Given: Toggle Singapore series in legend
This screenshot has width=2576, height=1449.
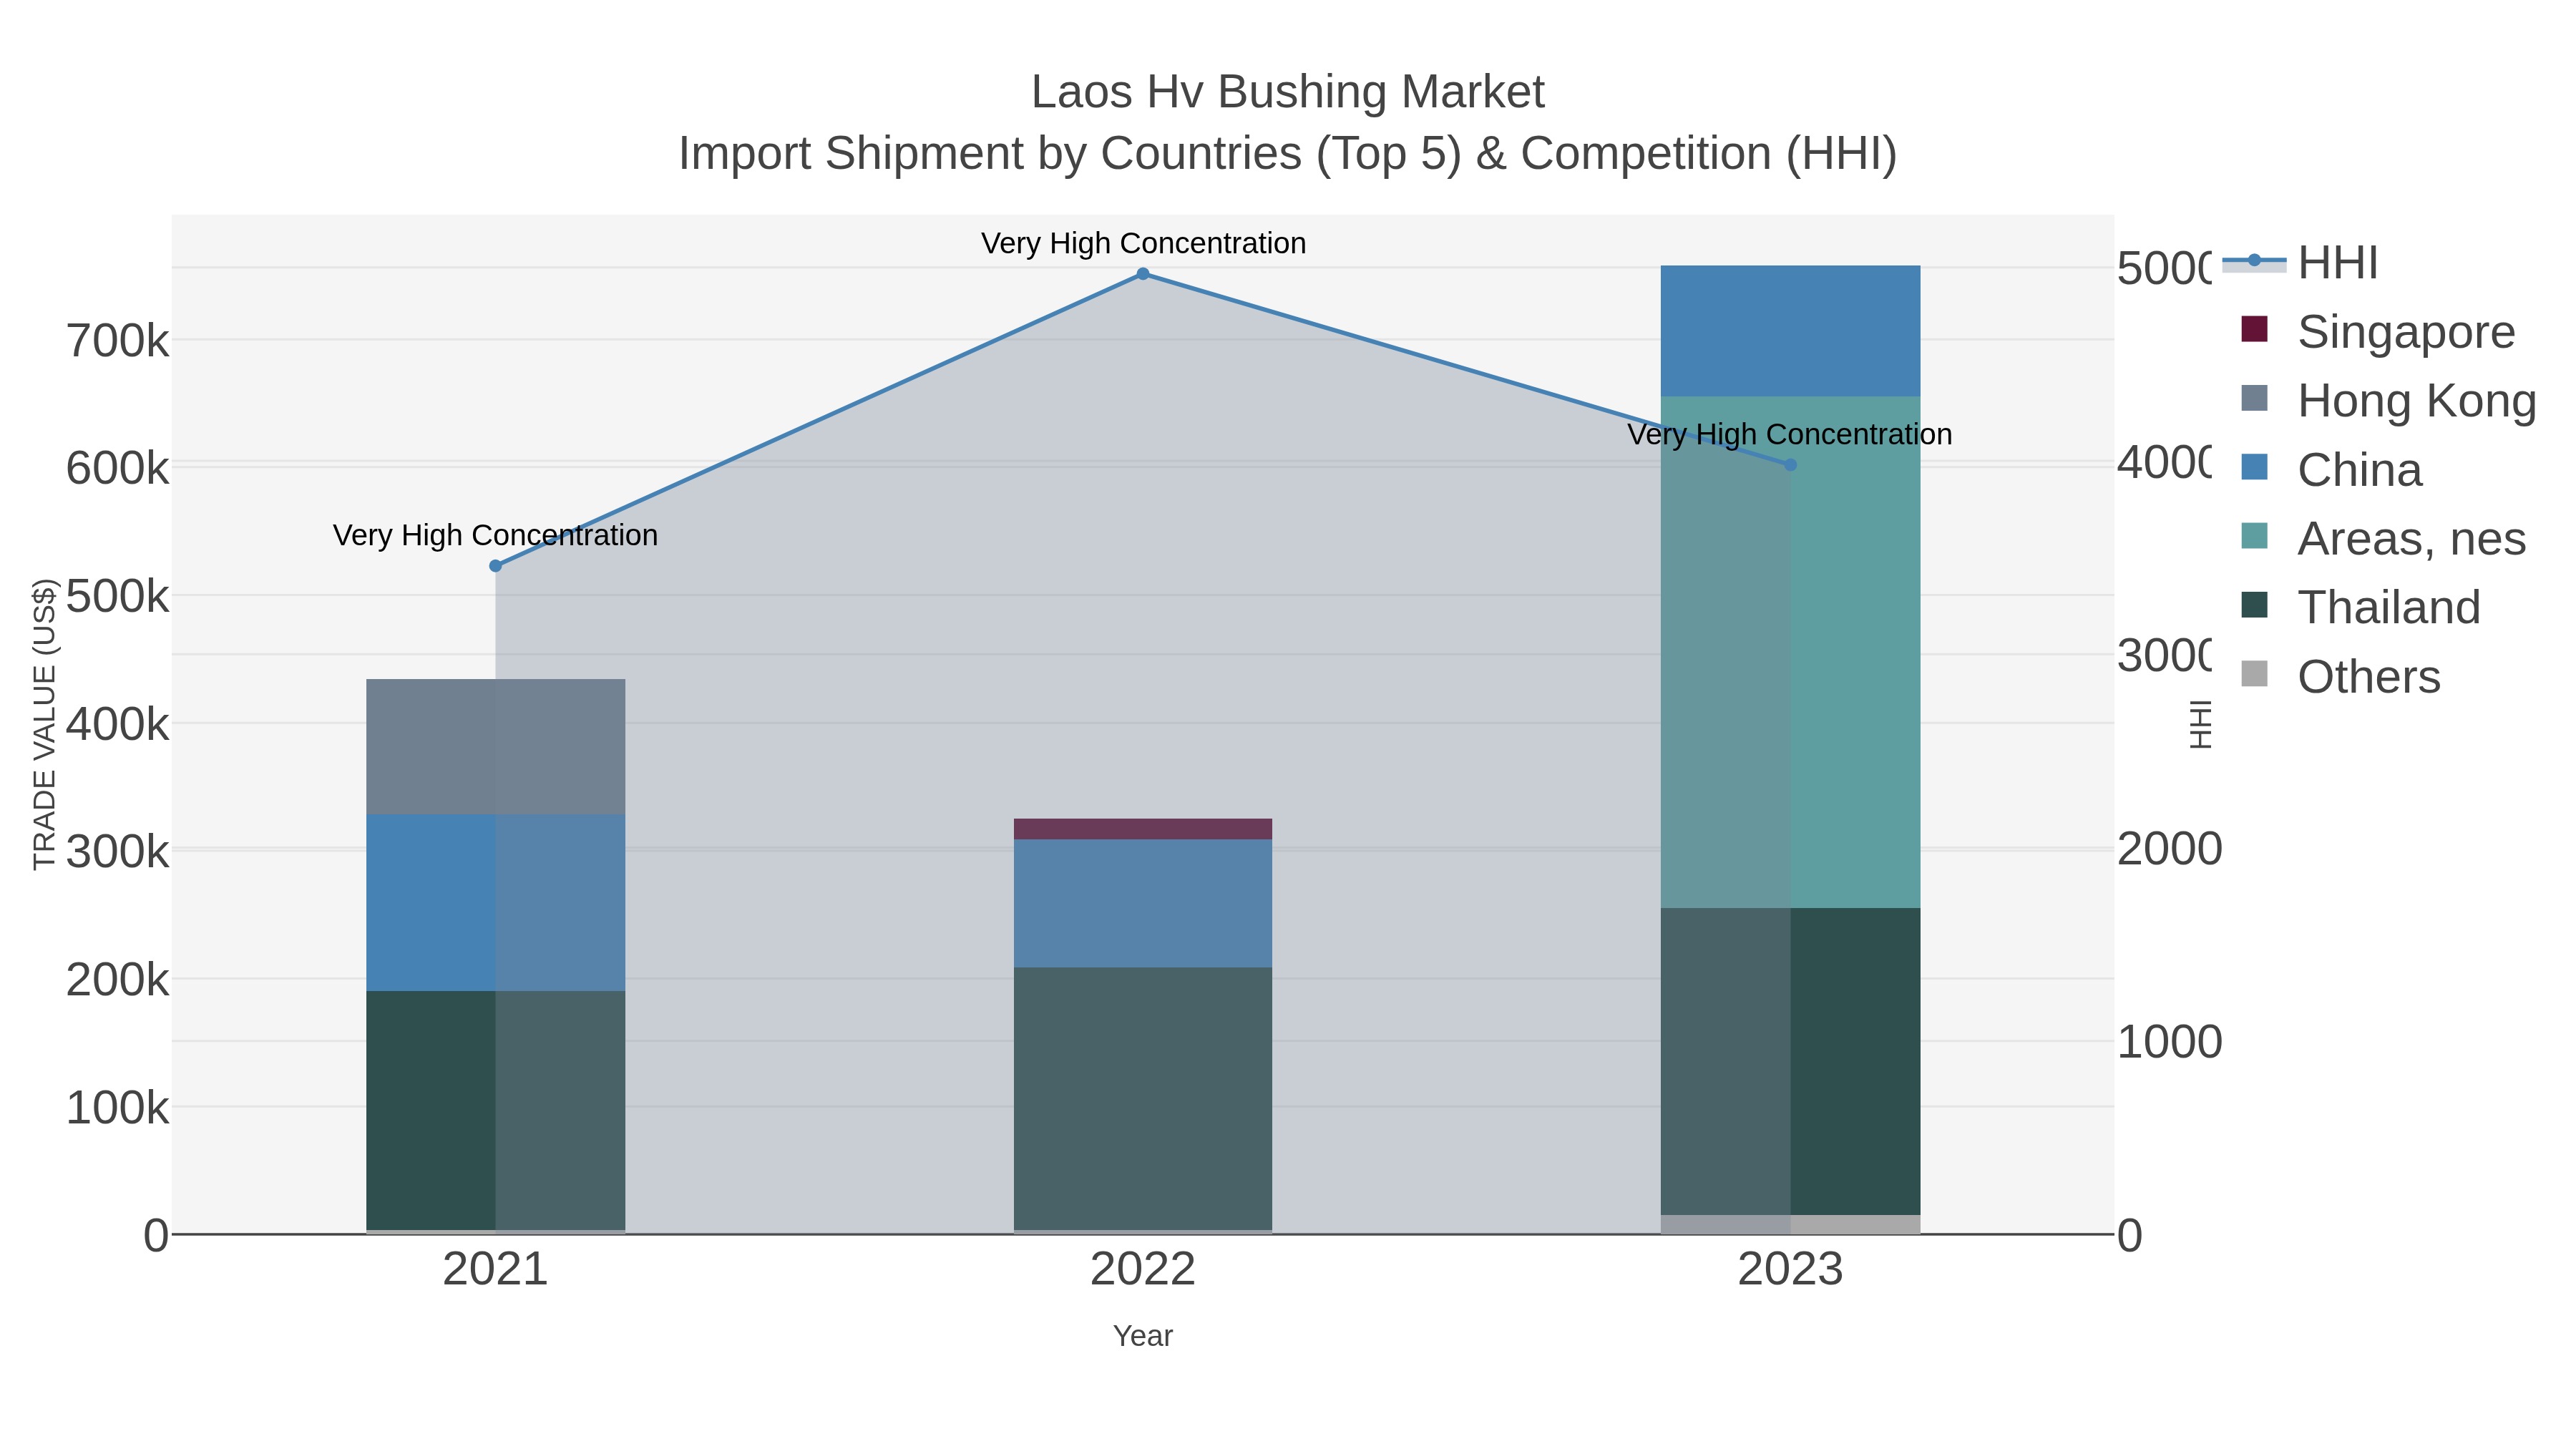Looking at the screenshot, I should pyautogui.click(x=2378, y=332).
